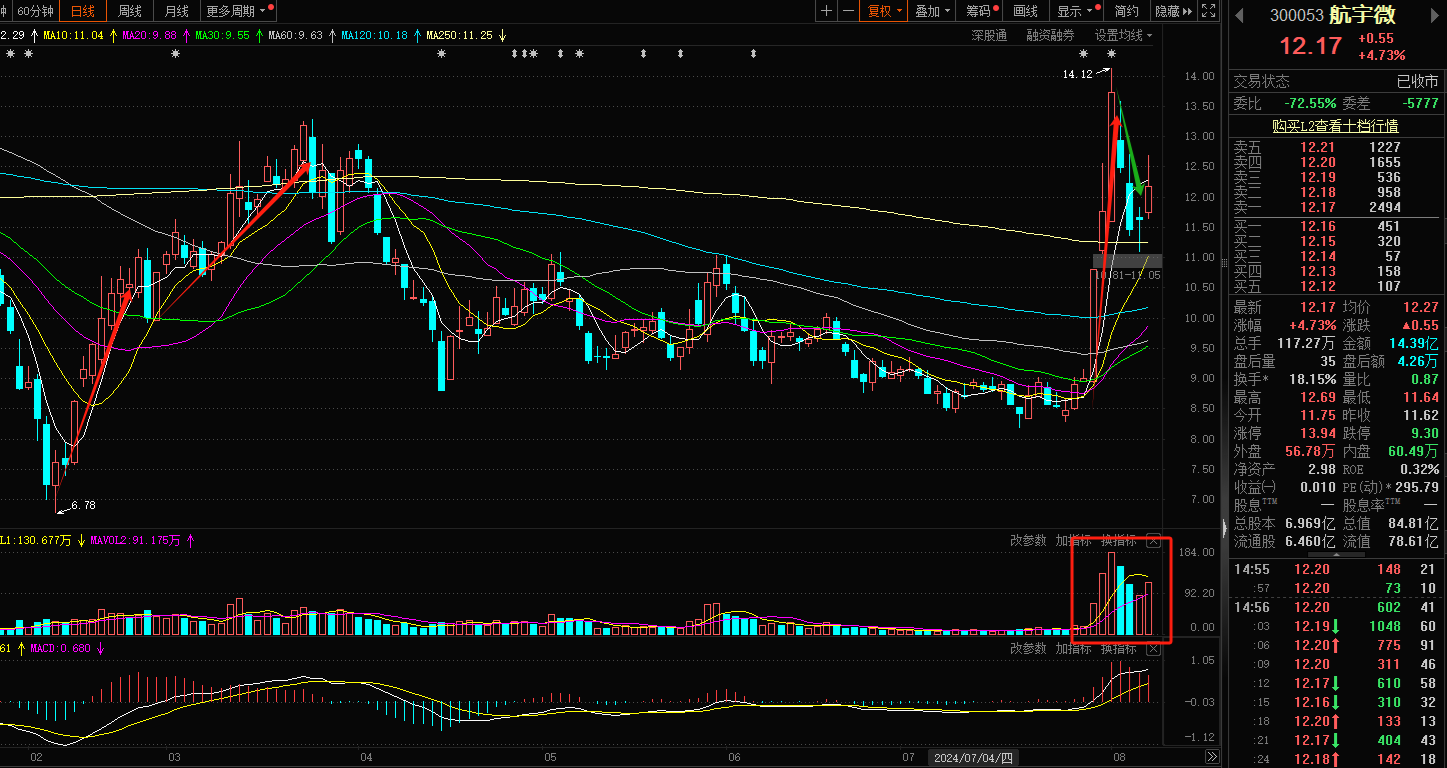Open the 更多周期 dropdown
The width and height of the screenshot is (1447, 768).
[x=238, y=11]
